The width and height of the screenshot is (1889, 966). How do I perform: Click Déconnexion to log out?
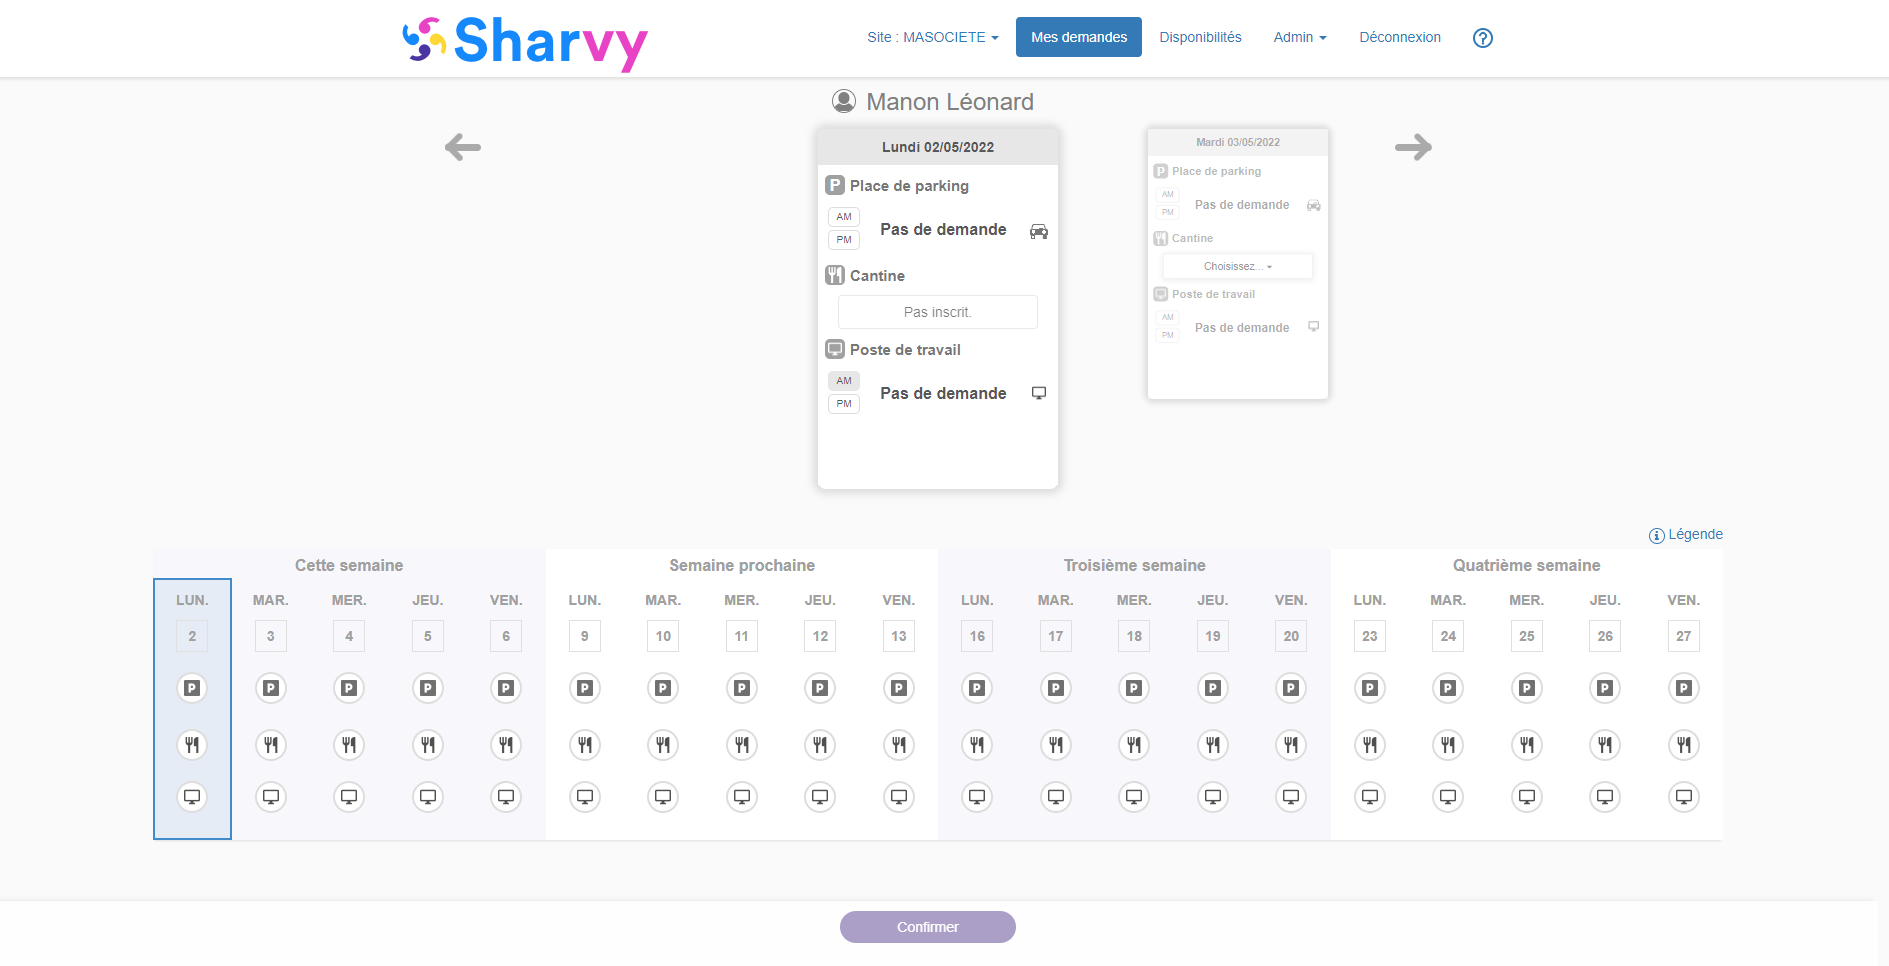point(1400,37)
